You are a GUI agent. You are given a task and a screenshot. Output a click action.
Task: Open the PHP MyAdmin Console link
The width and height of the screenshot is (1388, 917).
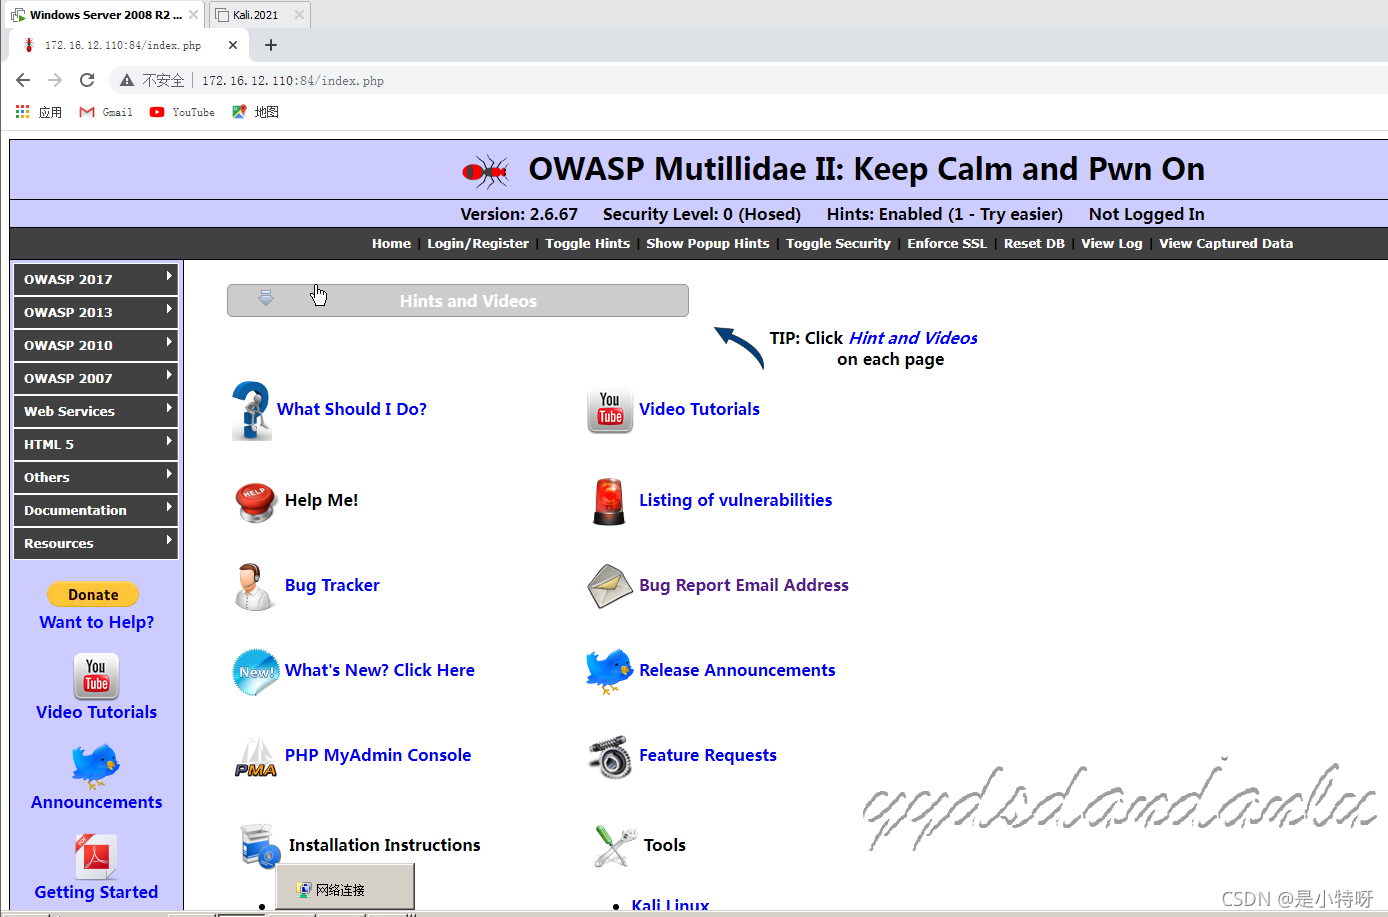pyautogui.click(x=378, y=755)
